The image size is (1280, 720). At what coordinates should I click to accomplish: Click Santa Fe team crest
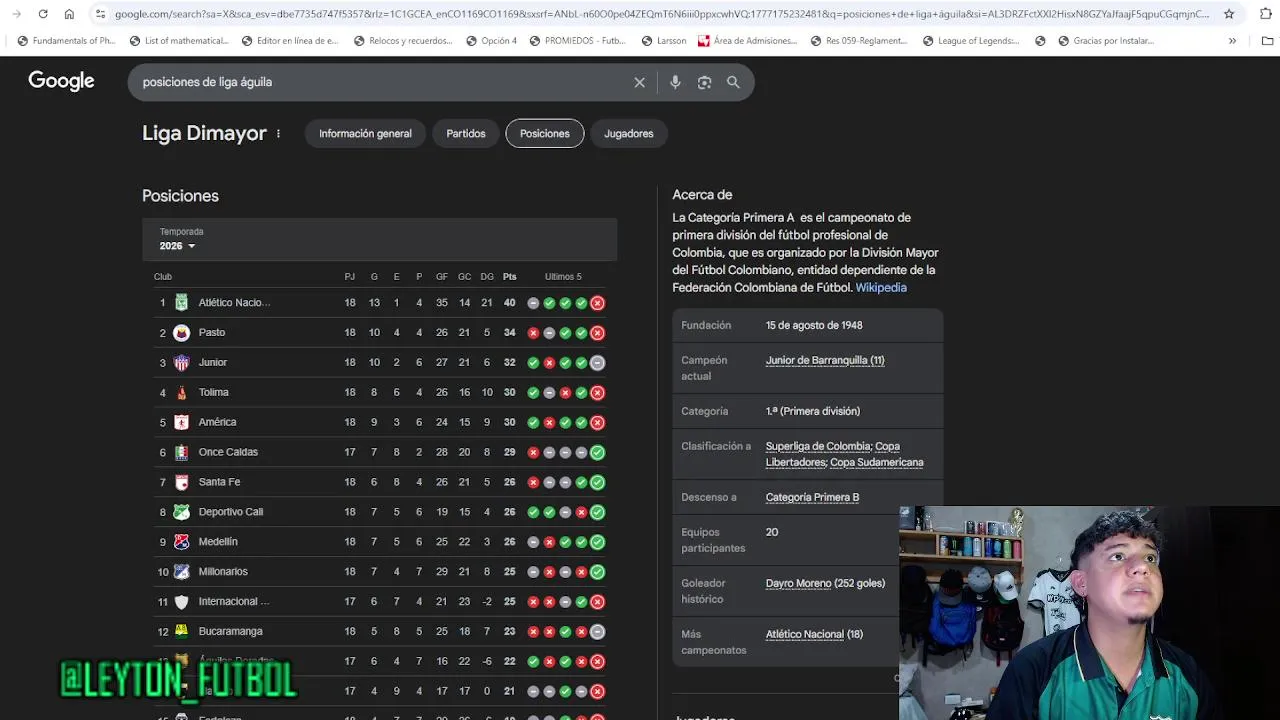pos(181,482)
